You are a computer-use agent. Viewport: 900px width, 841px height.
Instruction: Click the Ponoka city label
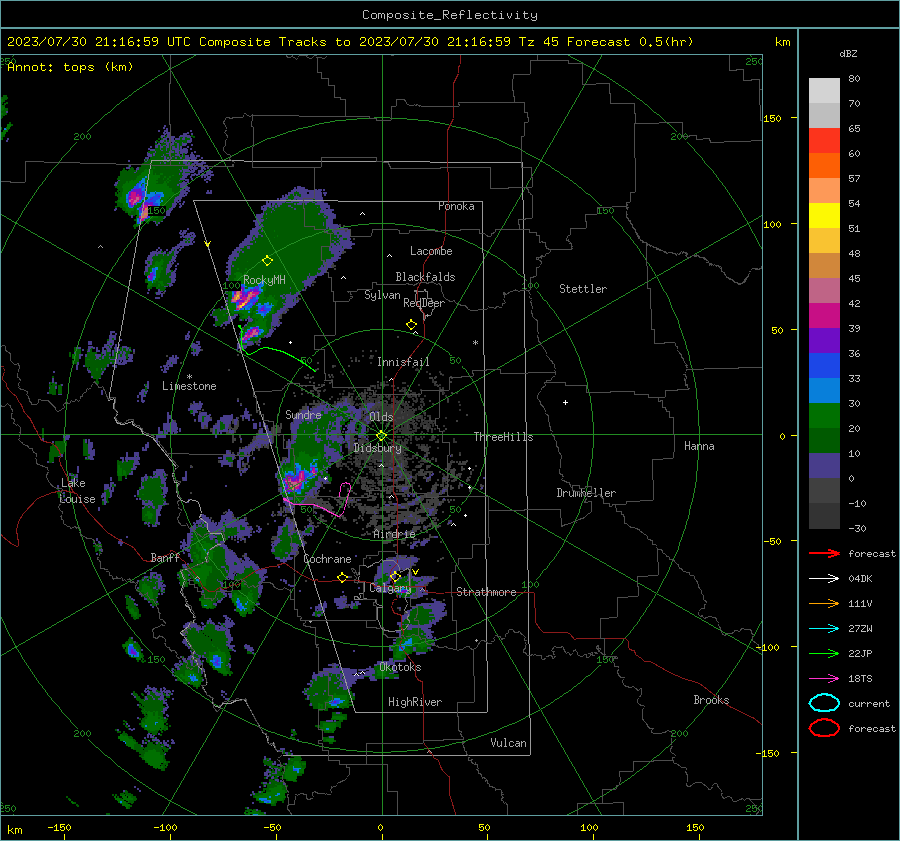click(456, 206)
